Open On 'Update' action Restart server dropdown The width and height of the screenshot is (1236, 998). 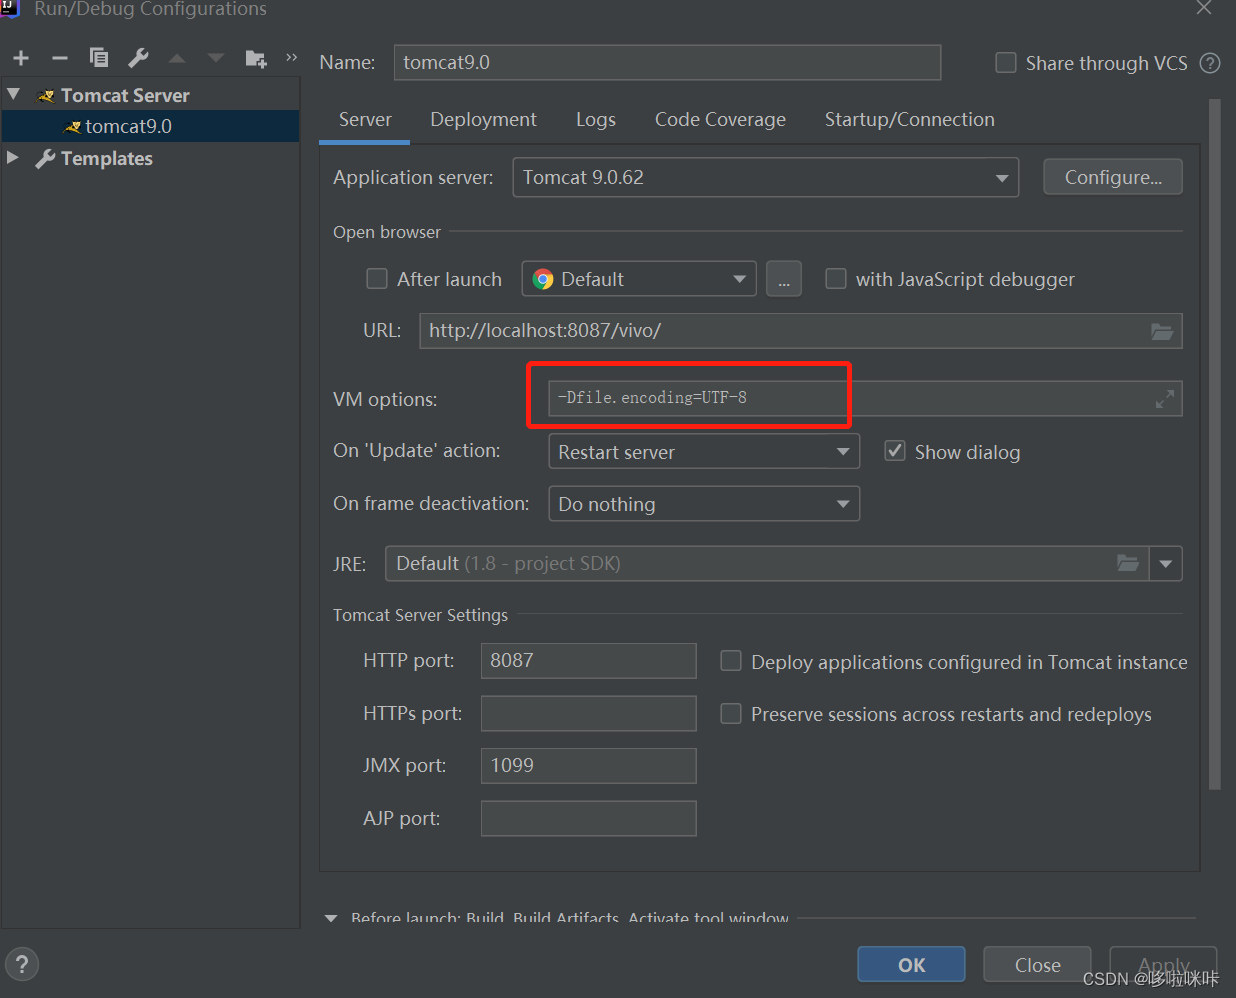coord(704,451)
